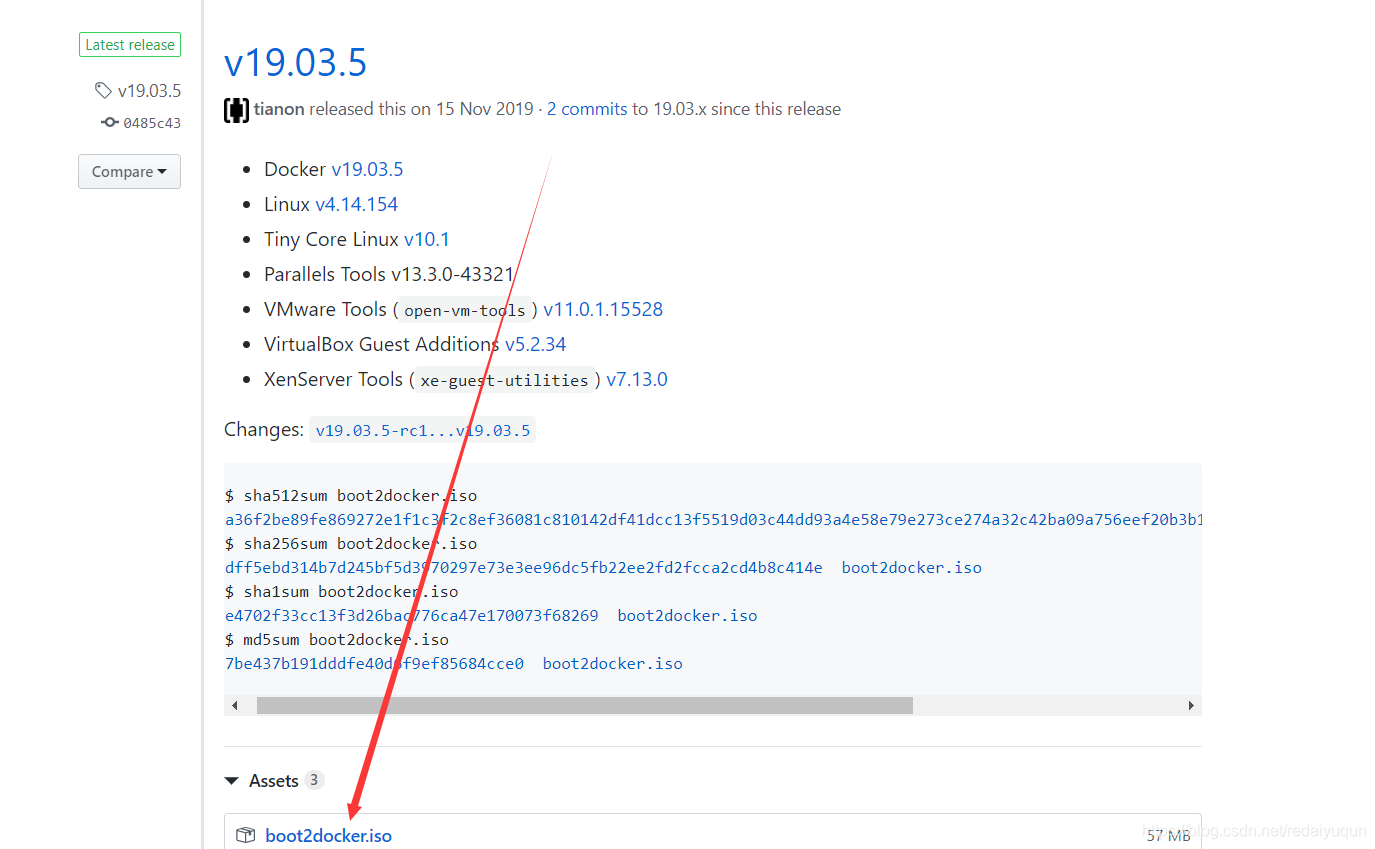
Task: Click the 57 MB file size text
Action: (x=1168, y=835)
